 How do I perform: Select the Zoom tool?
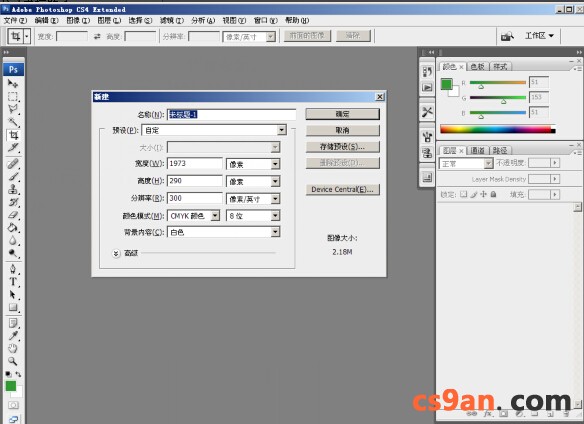point(13,361)
